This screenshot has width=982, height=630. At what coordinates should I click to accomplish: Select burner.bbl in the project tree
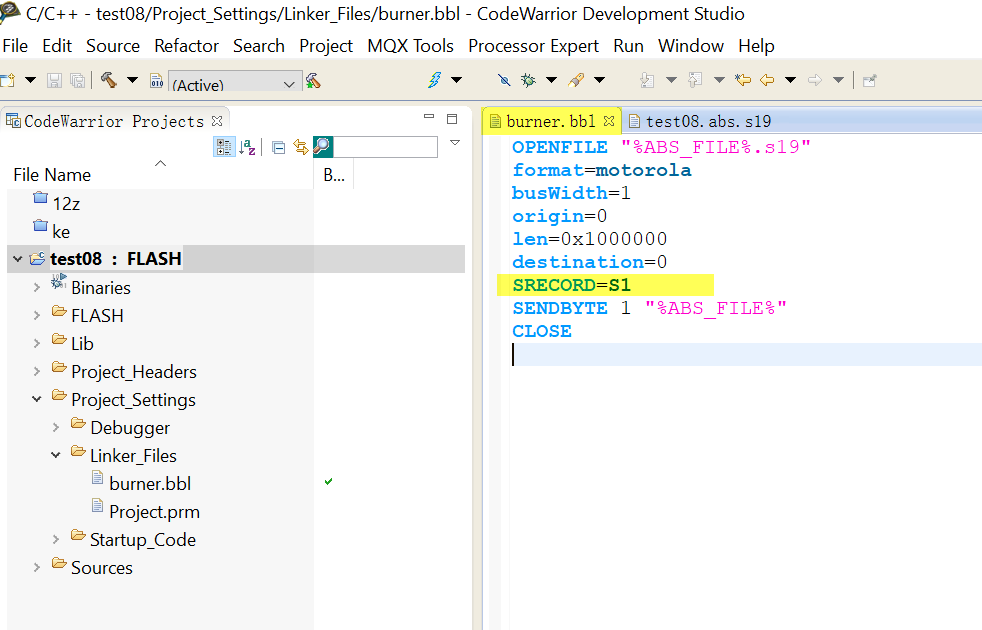click(150, 483)
